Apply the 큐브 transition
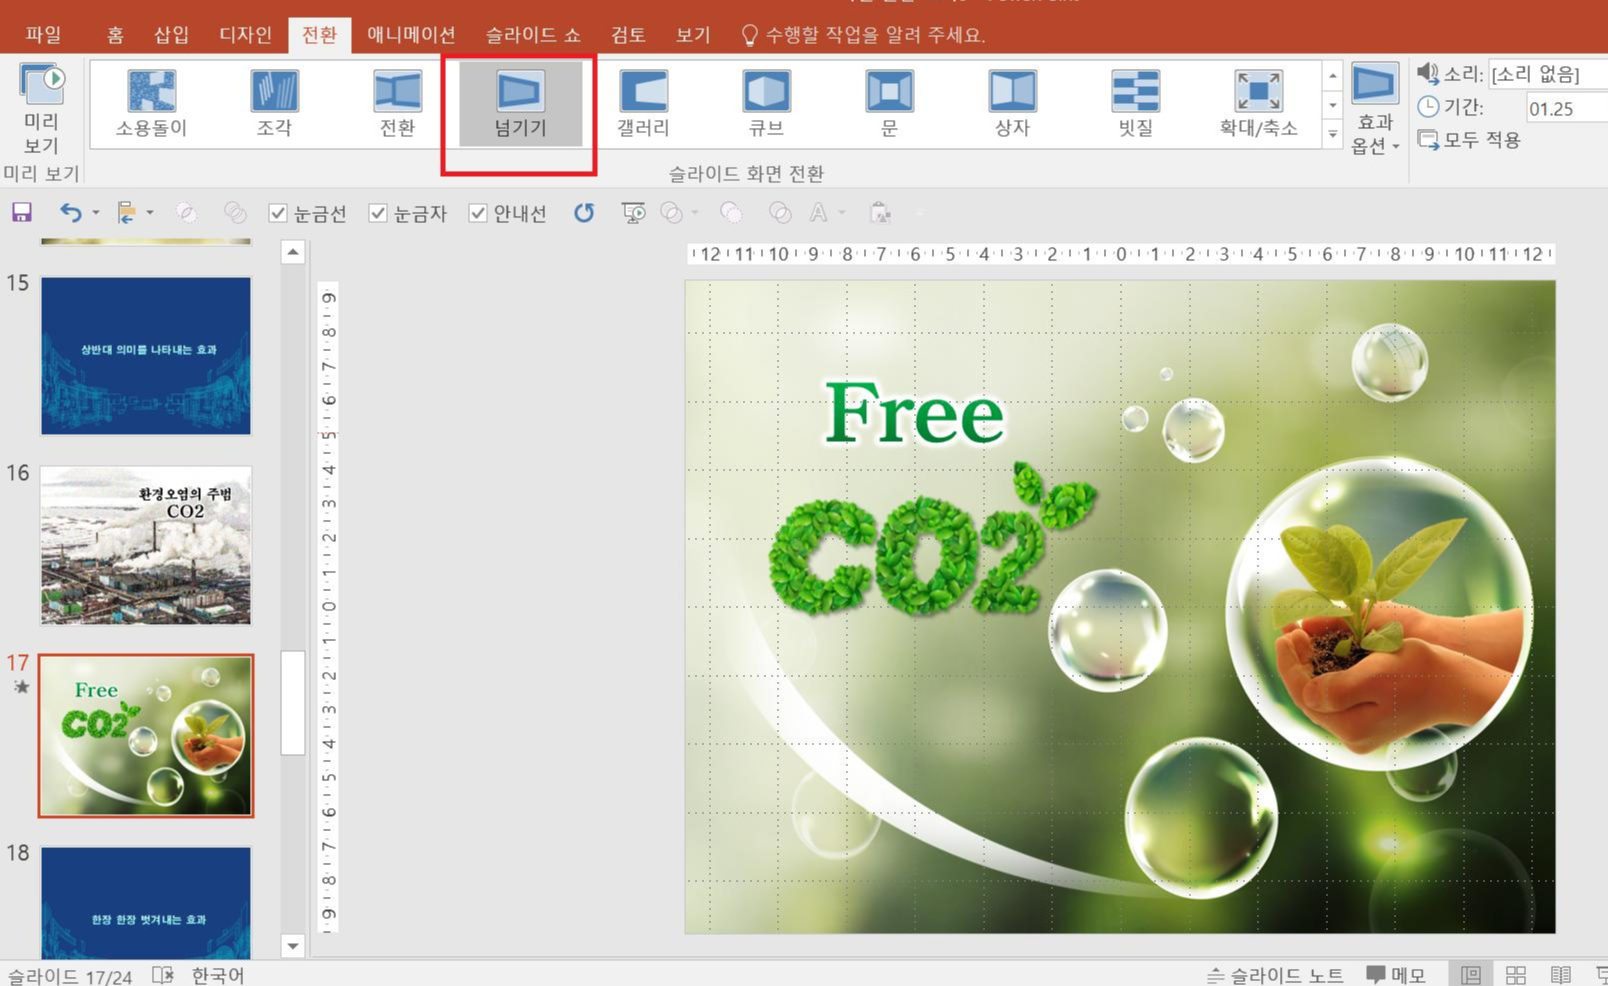The height and width of the screenshot is (986, 1608). (766, 104)
